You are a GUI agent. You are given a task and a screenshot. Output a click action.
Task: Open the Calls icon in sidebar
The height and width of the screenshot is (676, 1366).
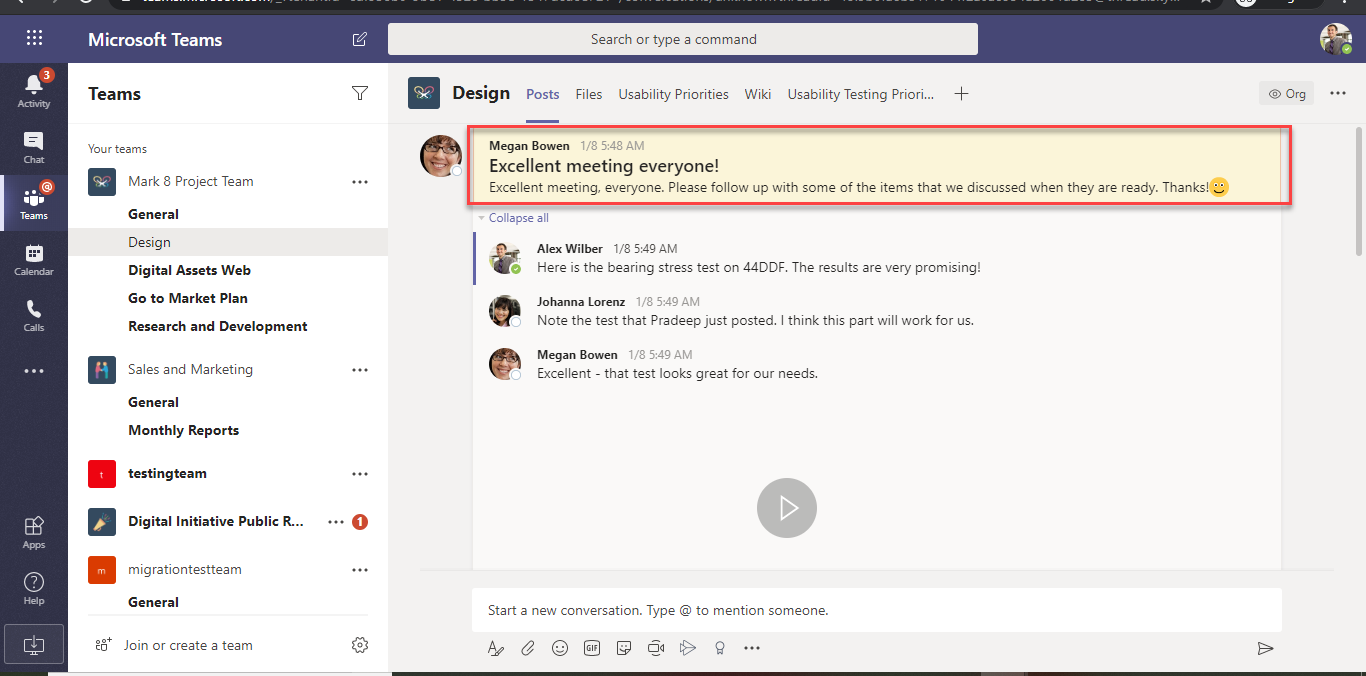34,315
